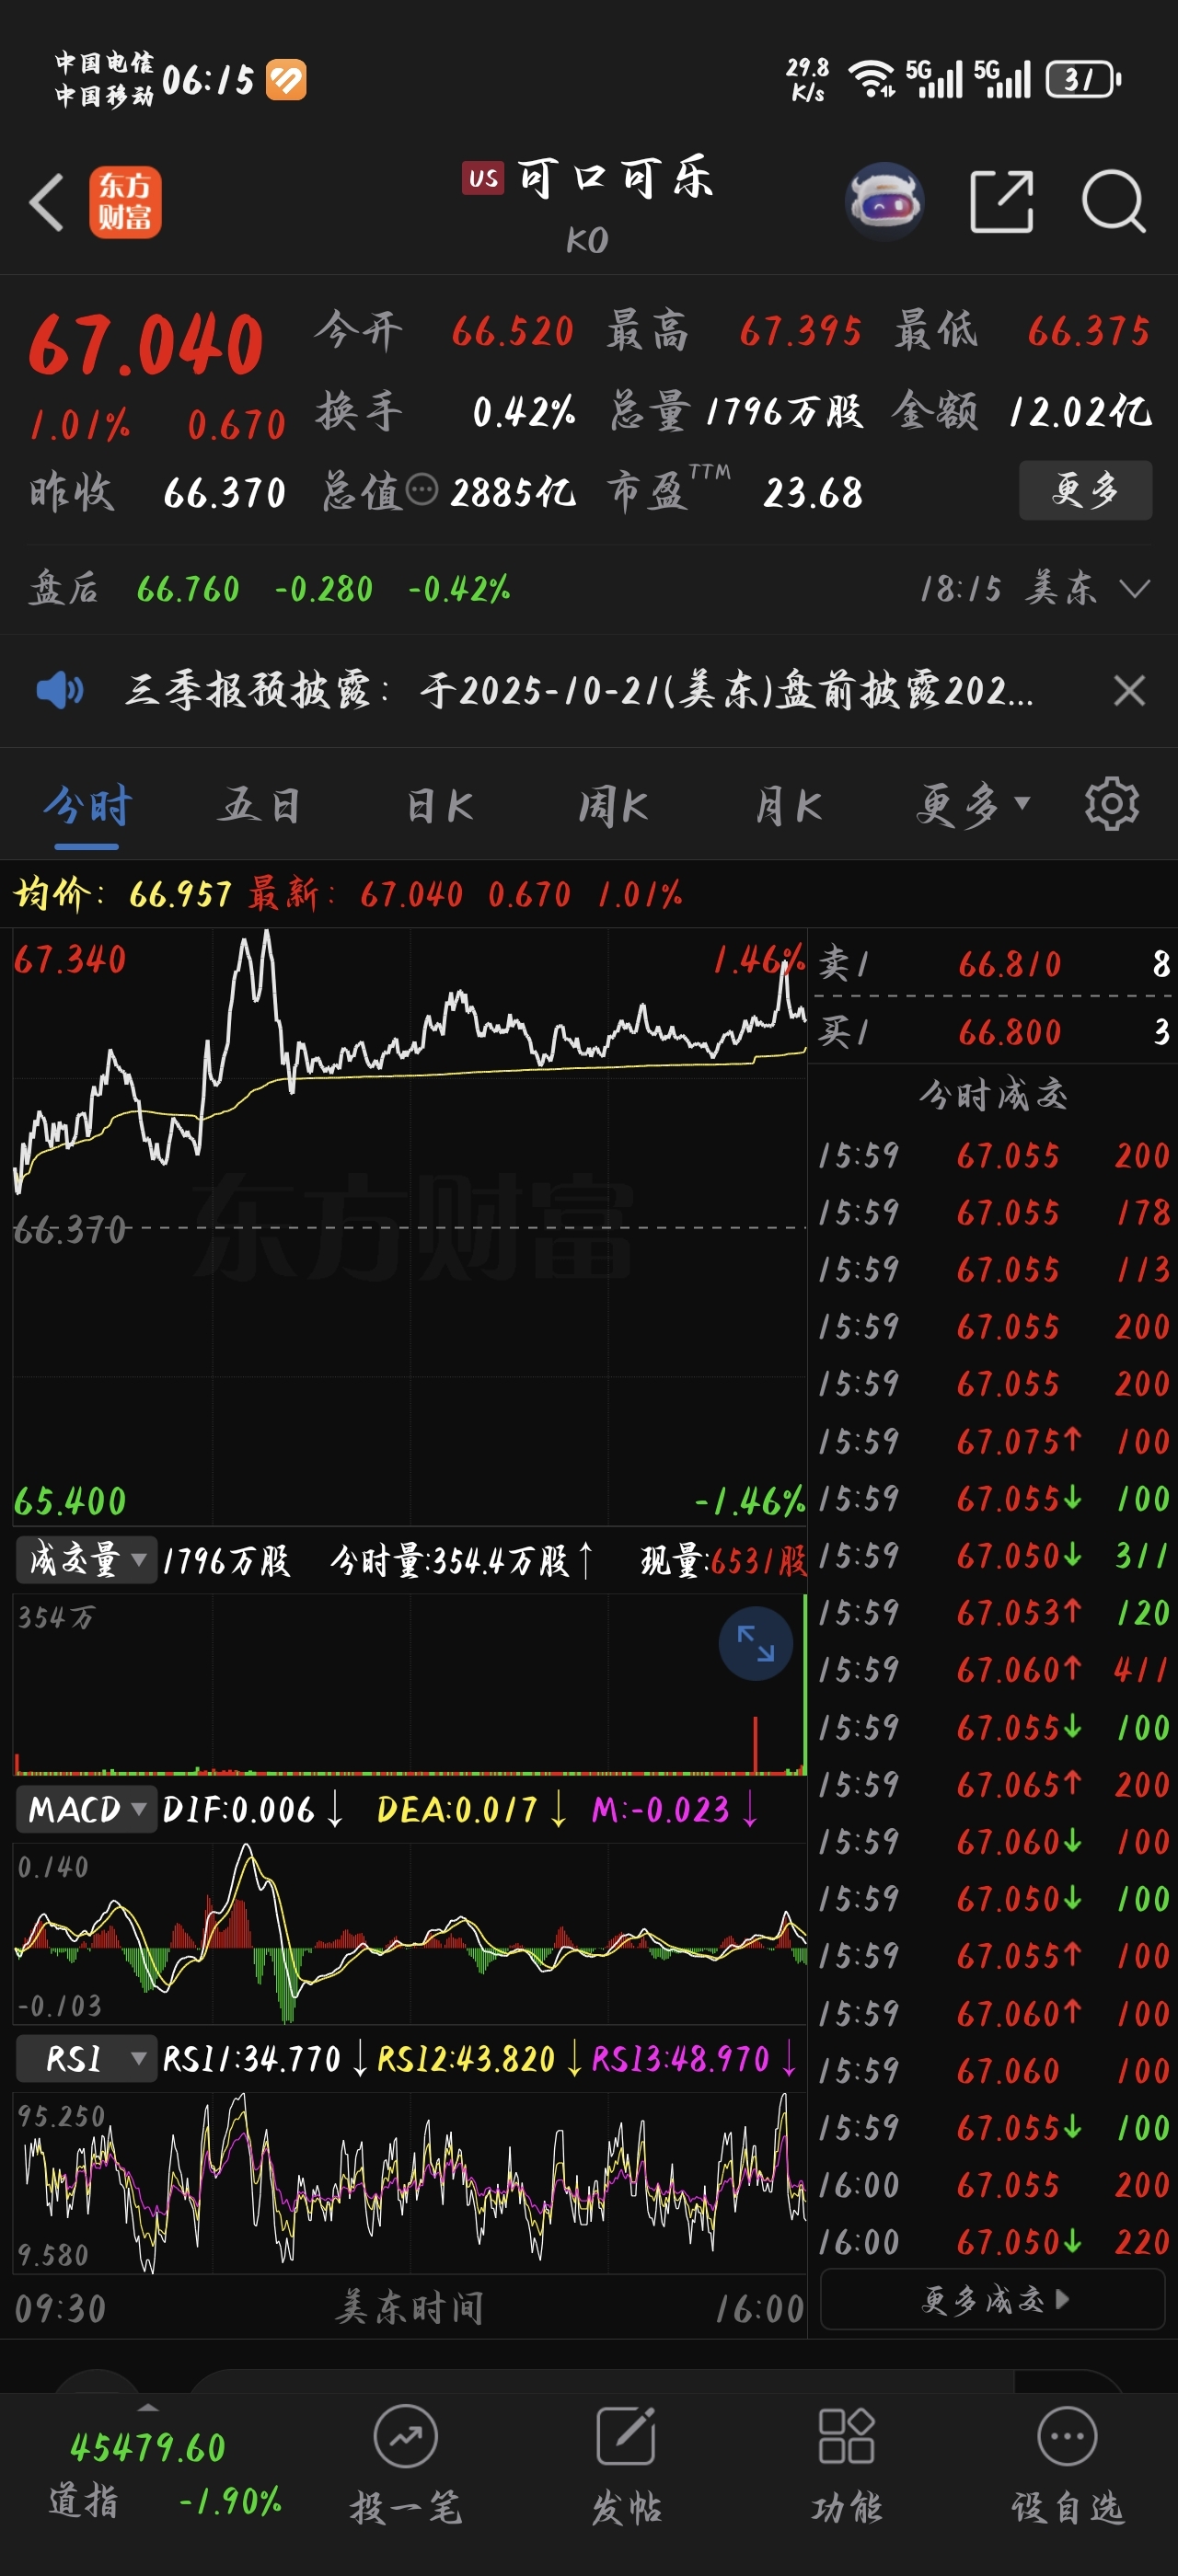Tap the trade row with volume 411
This screenshot has height=2576, width=1178.
tap(994, 1670)
